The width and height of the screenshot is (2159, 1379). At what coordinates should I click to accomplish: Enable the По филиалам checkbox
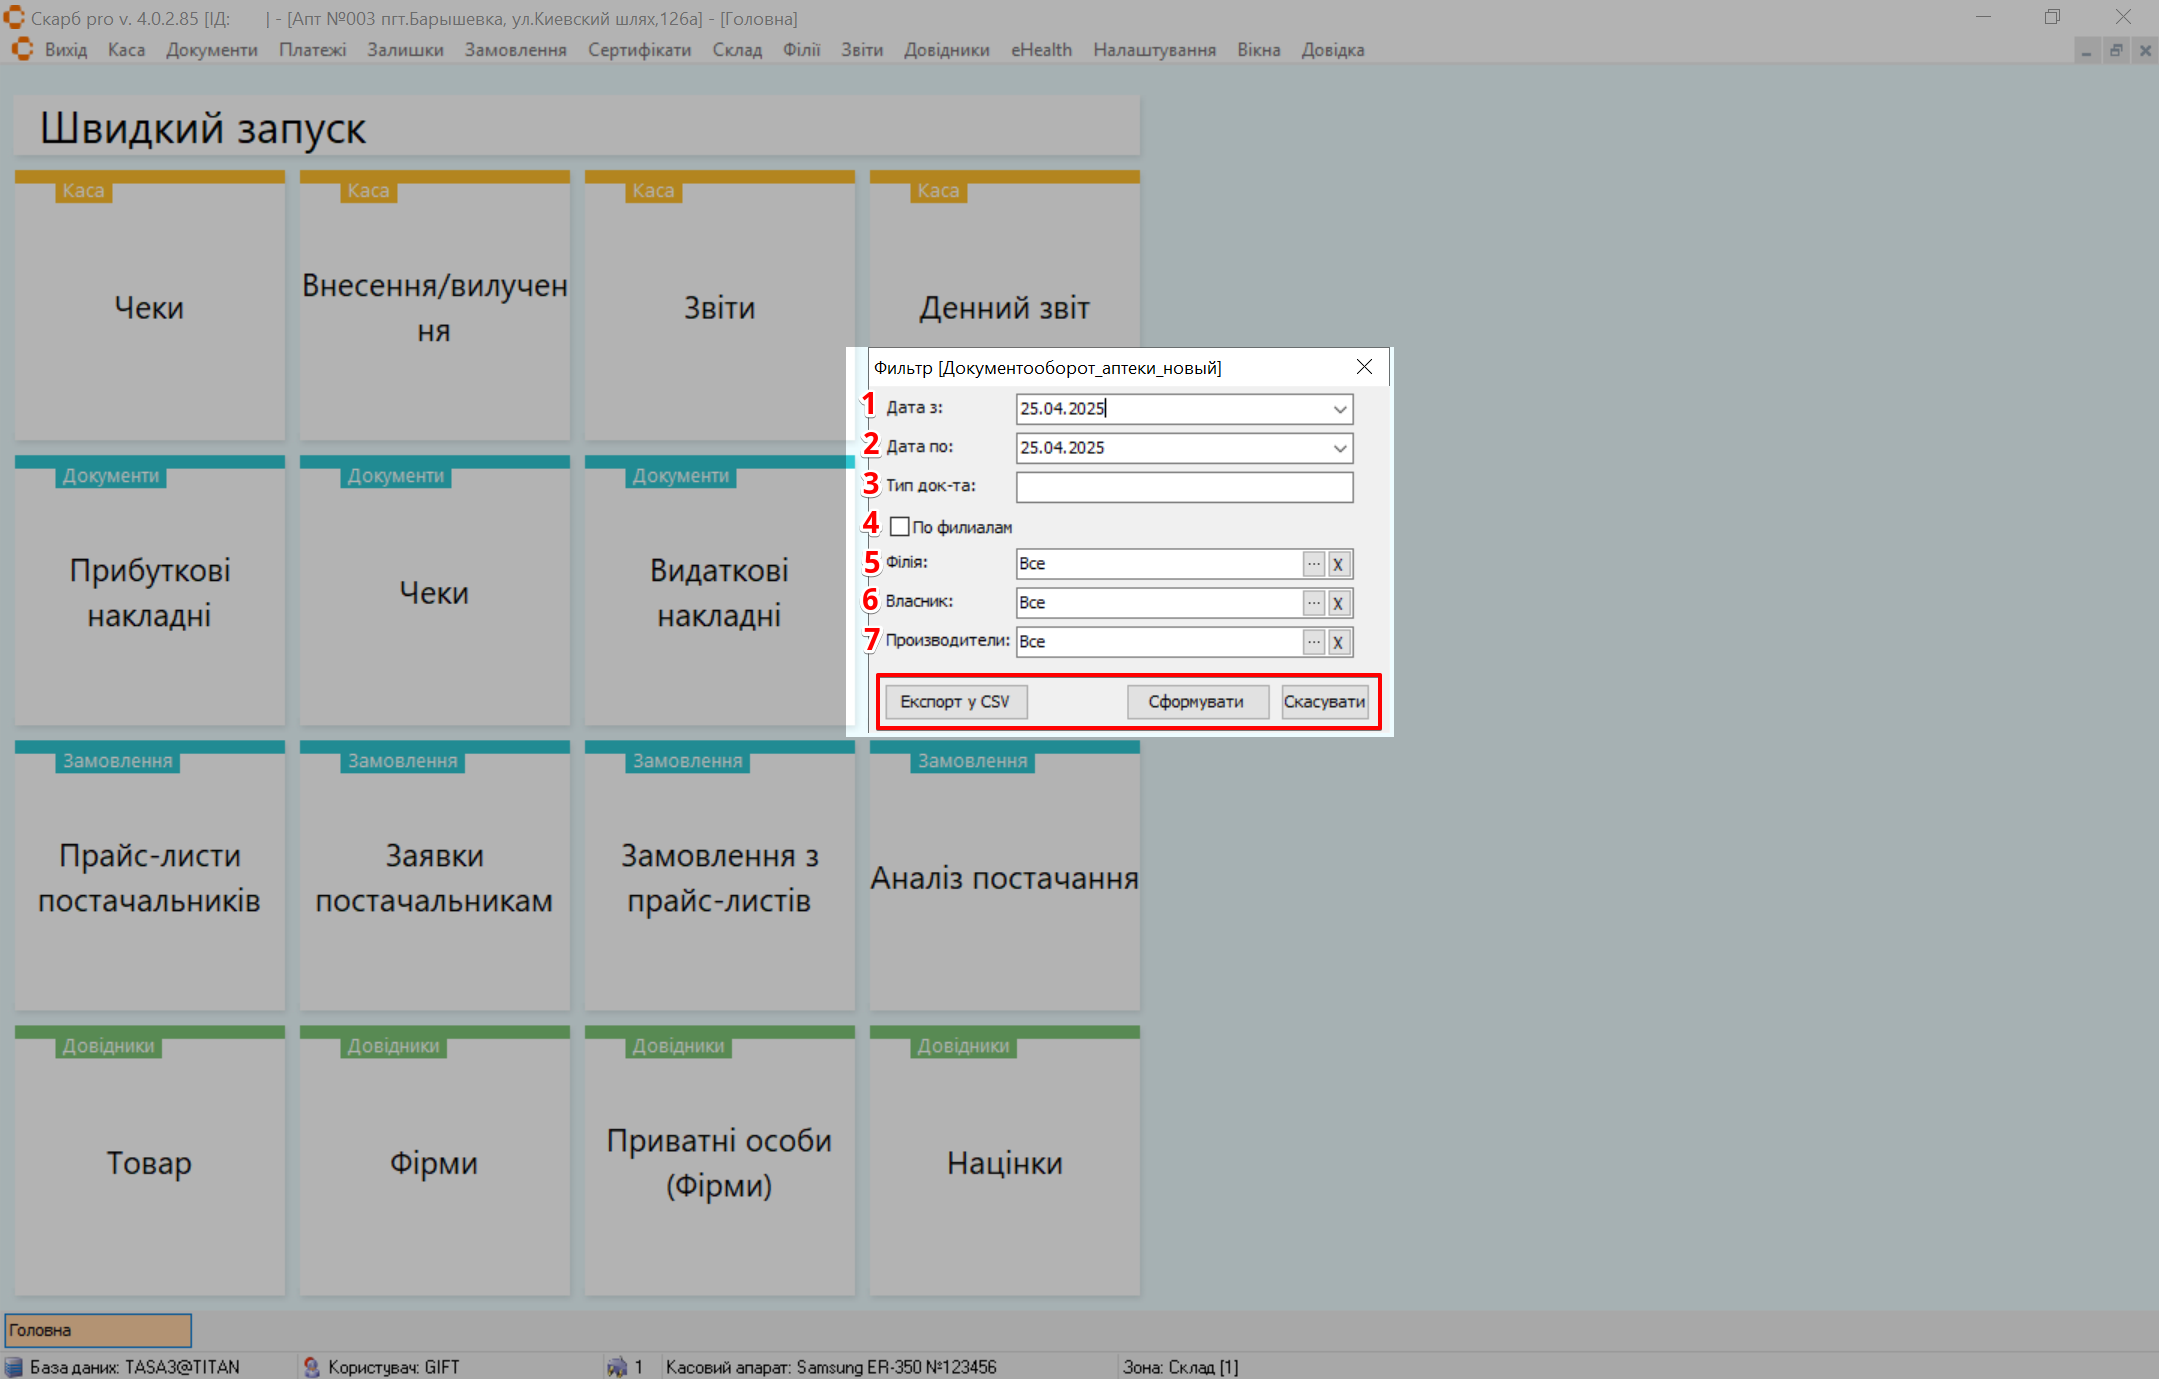pyautogui.click(x=900, y=527)
